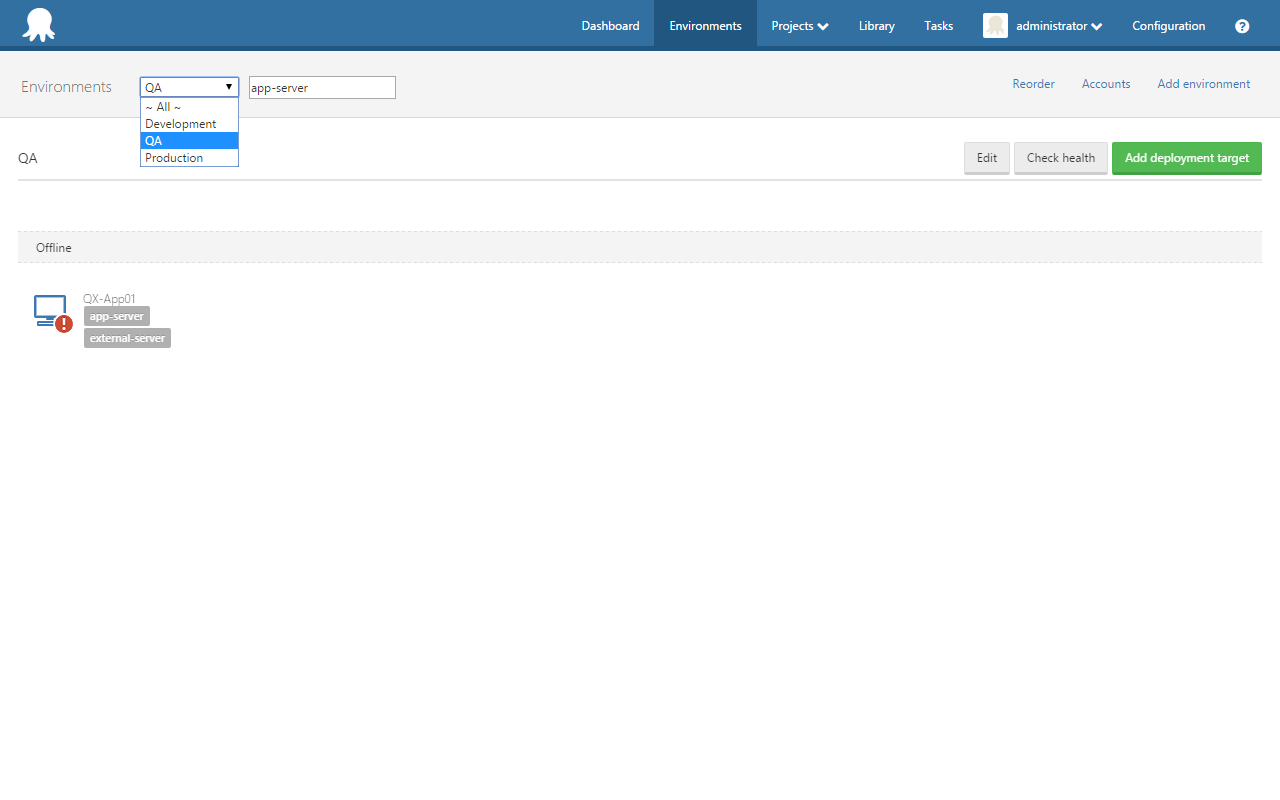Expand the Projects navigation dropdown
The height and width of the screenshot is (800, 1280).
pyautogui.click(x=799, y=25)
